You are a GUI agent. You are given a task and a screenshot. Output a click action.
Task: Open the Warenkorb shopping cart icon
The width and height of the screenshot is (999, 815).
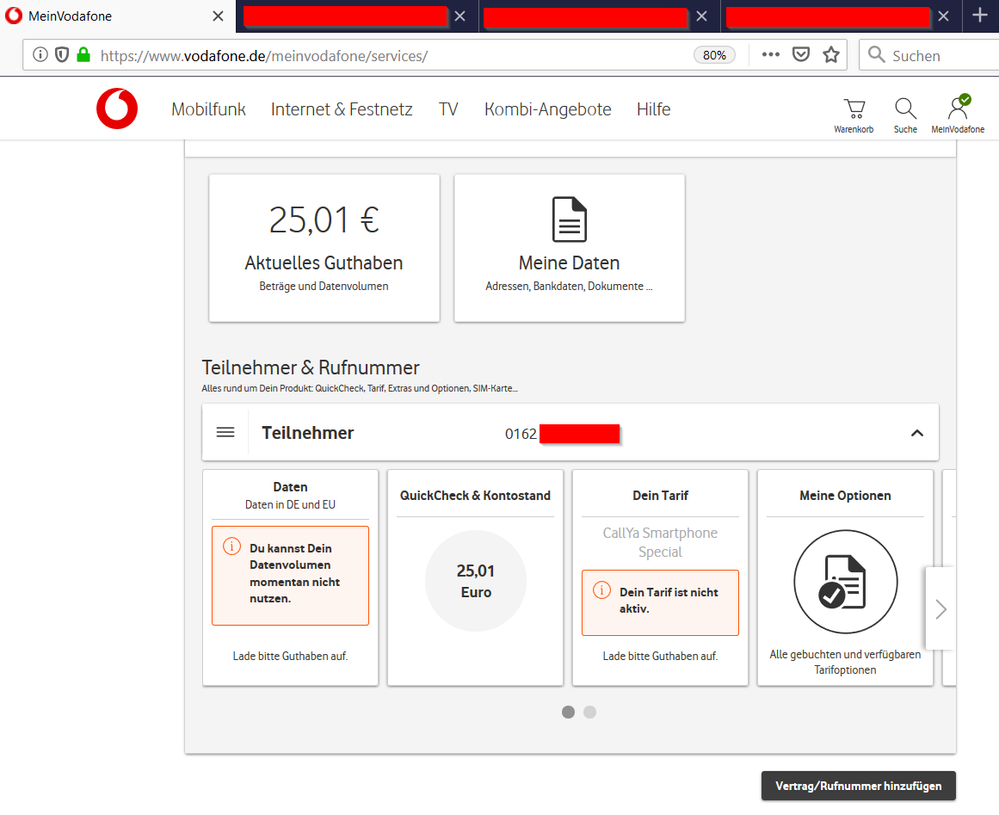point(854,109)
